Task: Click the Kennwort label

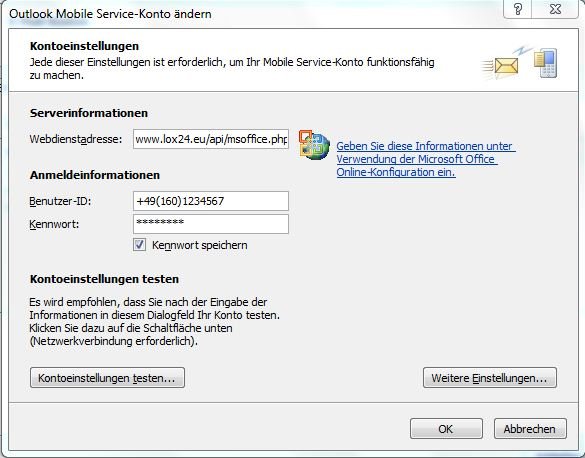Action: click(54, 224)
